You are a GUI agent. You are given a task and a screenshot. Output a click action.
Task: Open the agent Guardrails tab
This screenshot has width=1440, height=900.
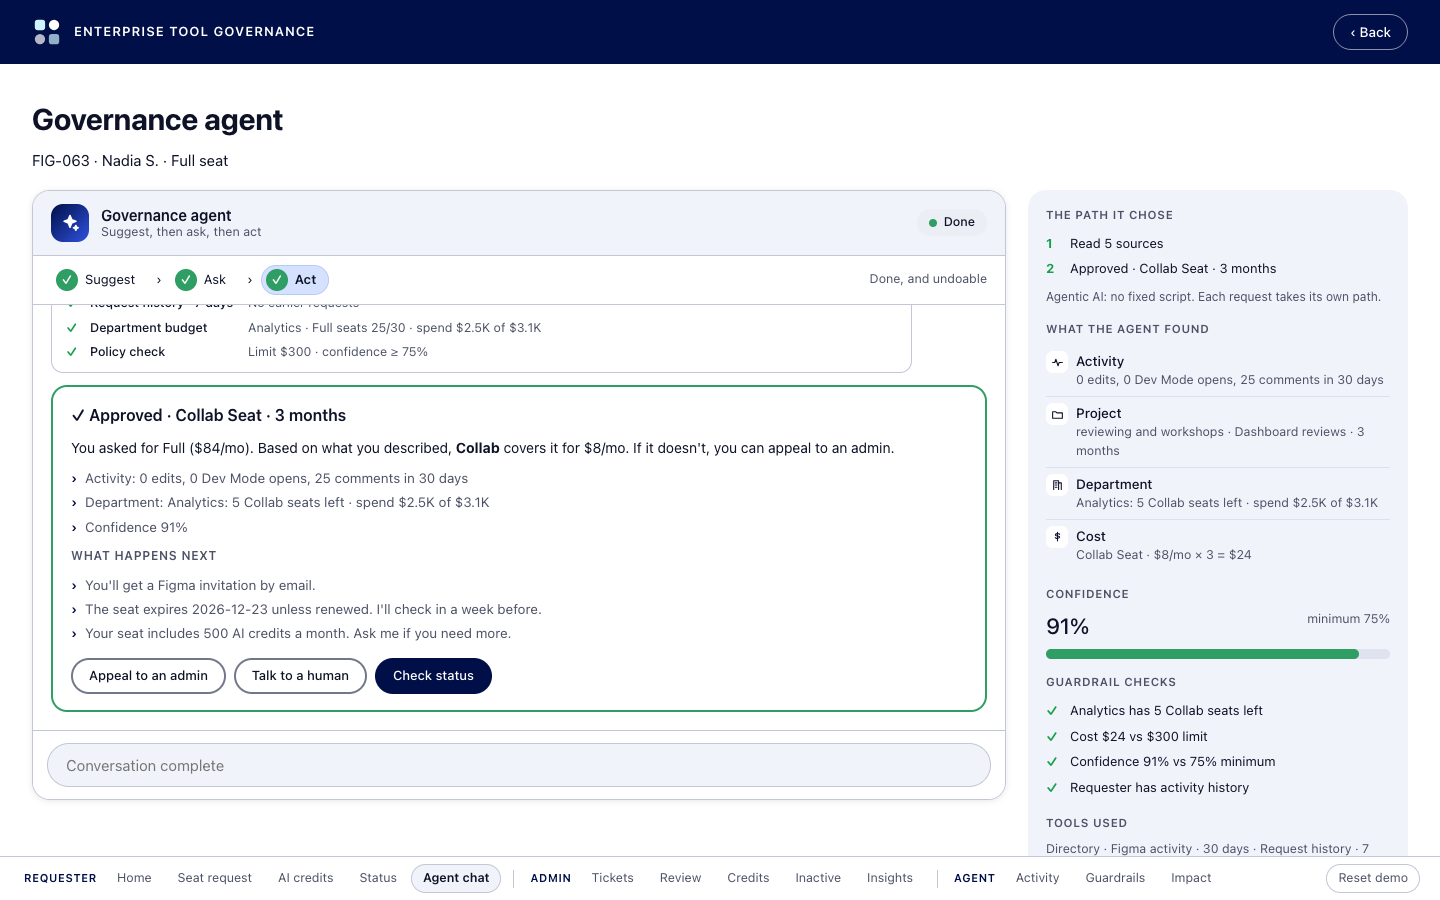coord(1115,878)
